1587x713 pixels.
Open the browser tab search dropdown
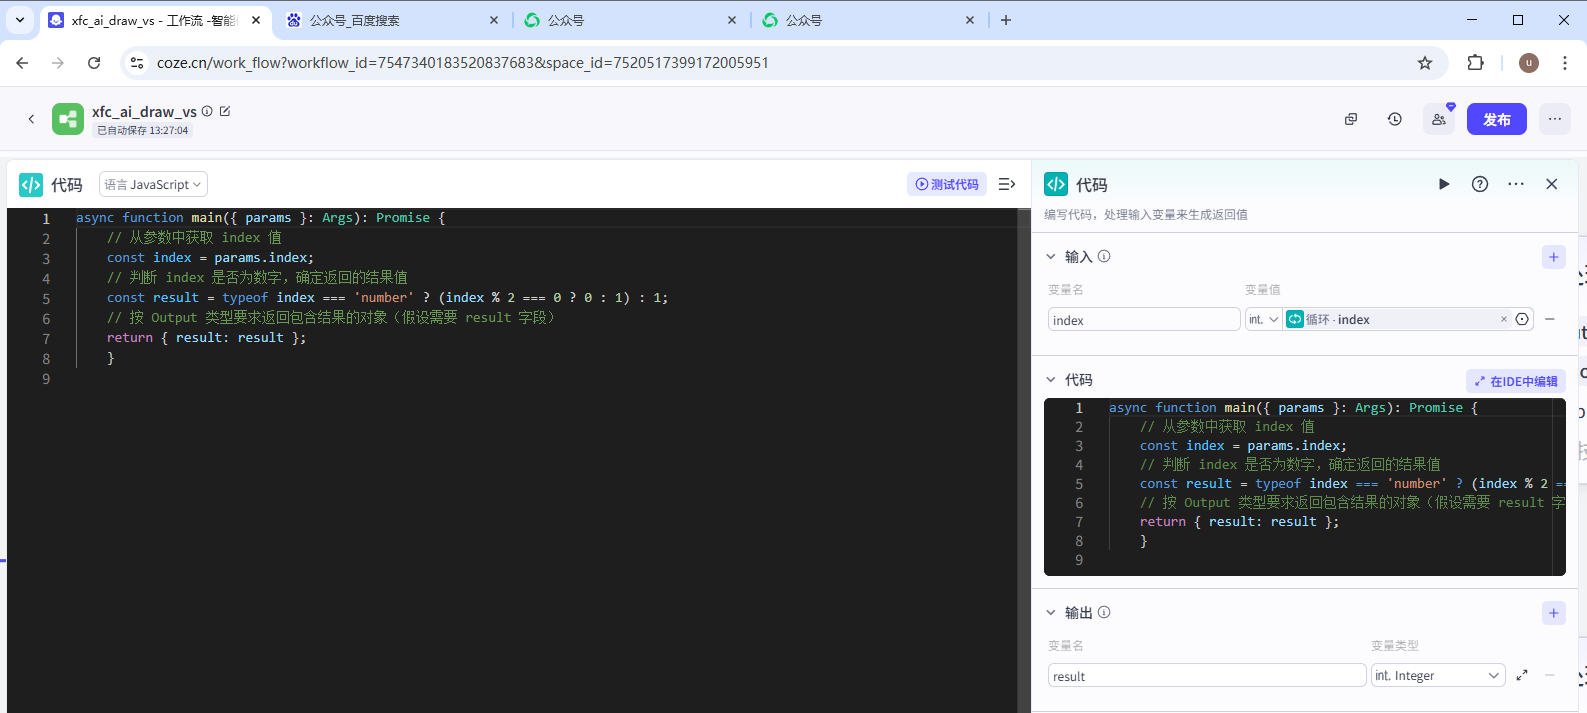19,20
